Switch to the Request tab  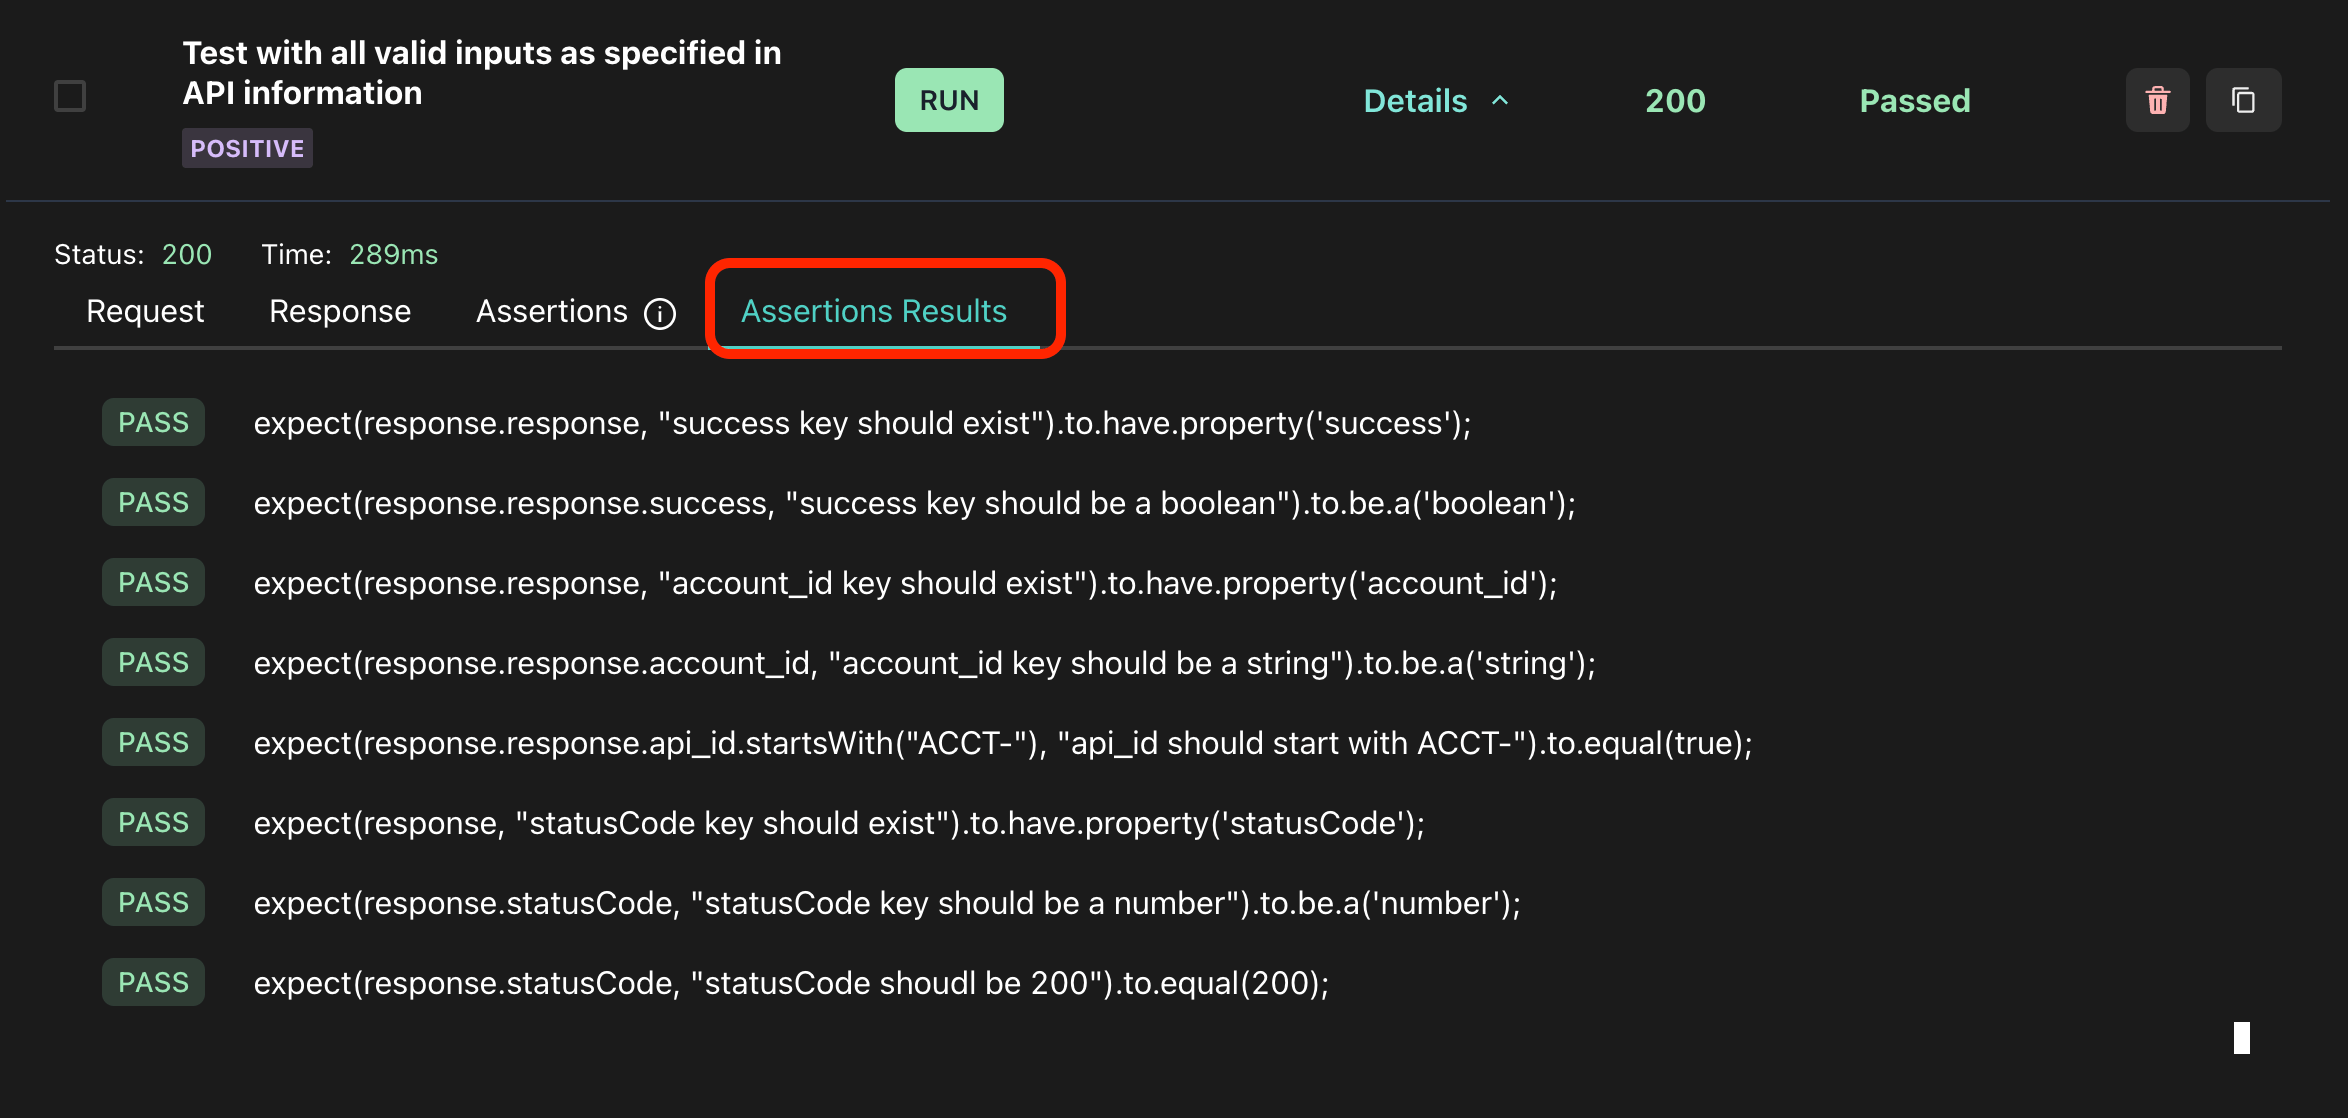click(x=145, y=311)
